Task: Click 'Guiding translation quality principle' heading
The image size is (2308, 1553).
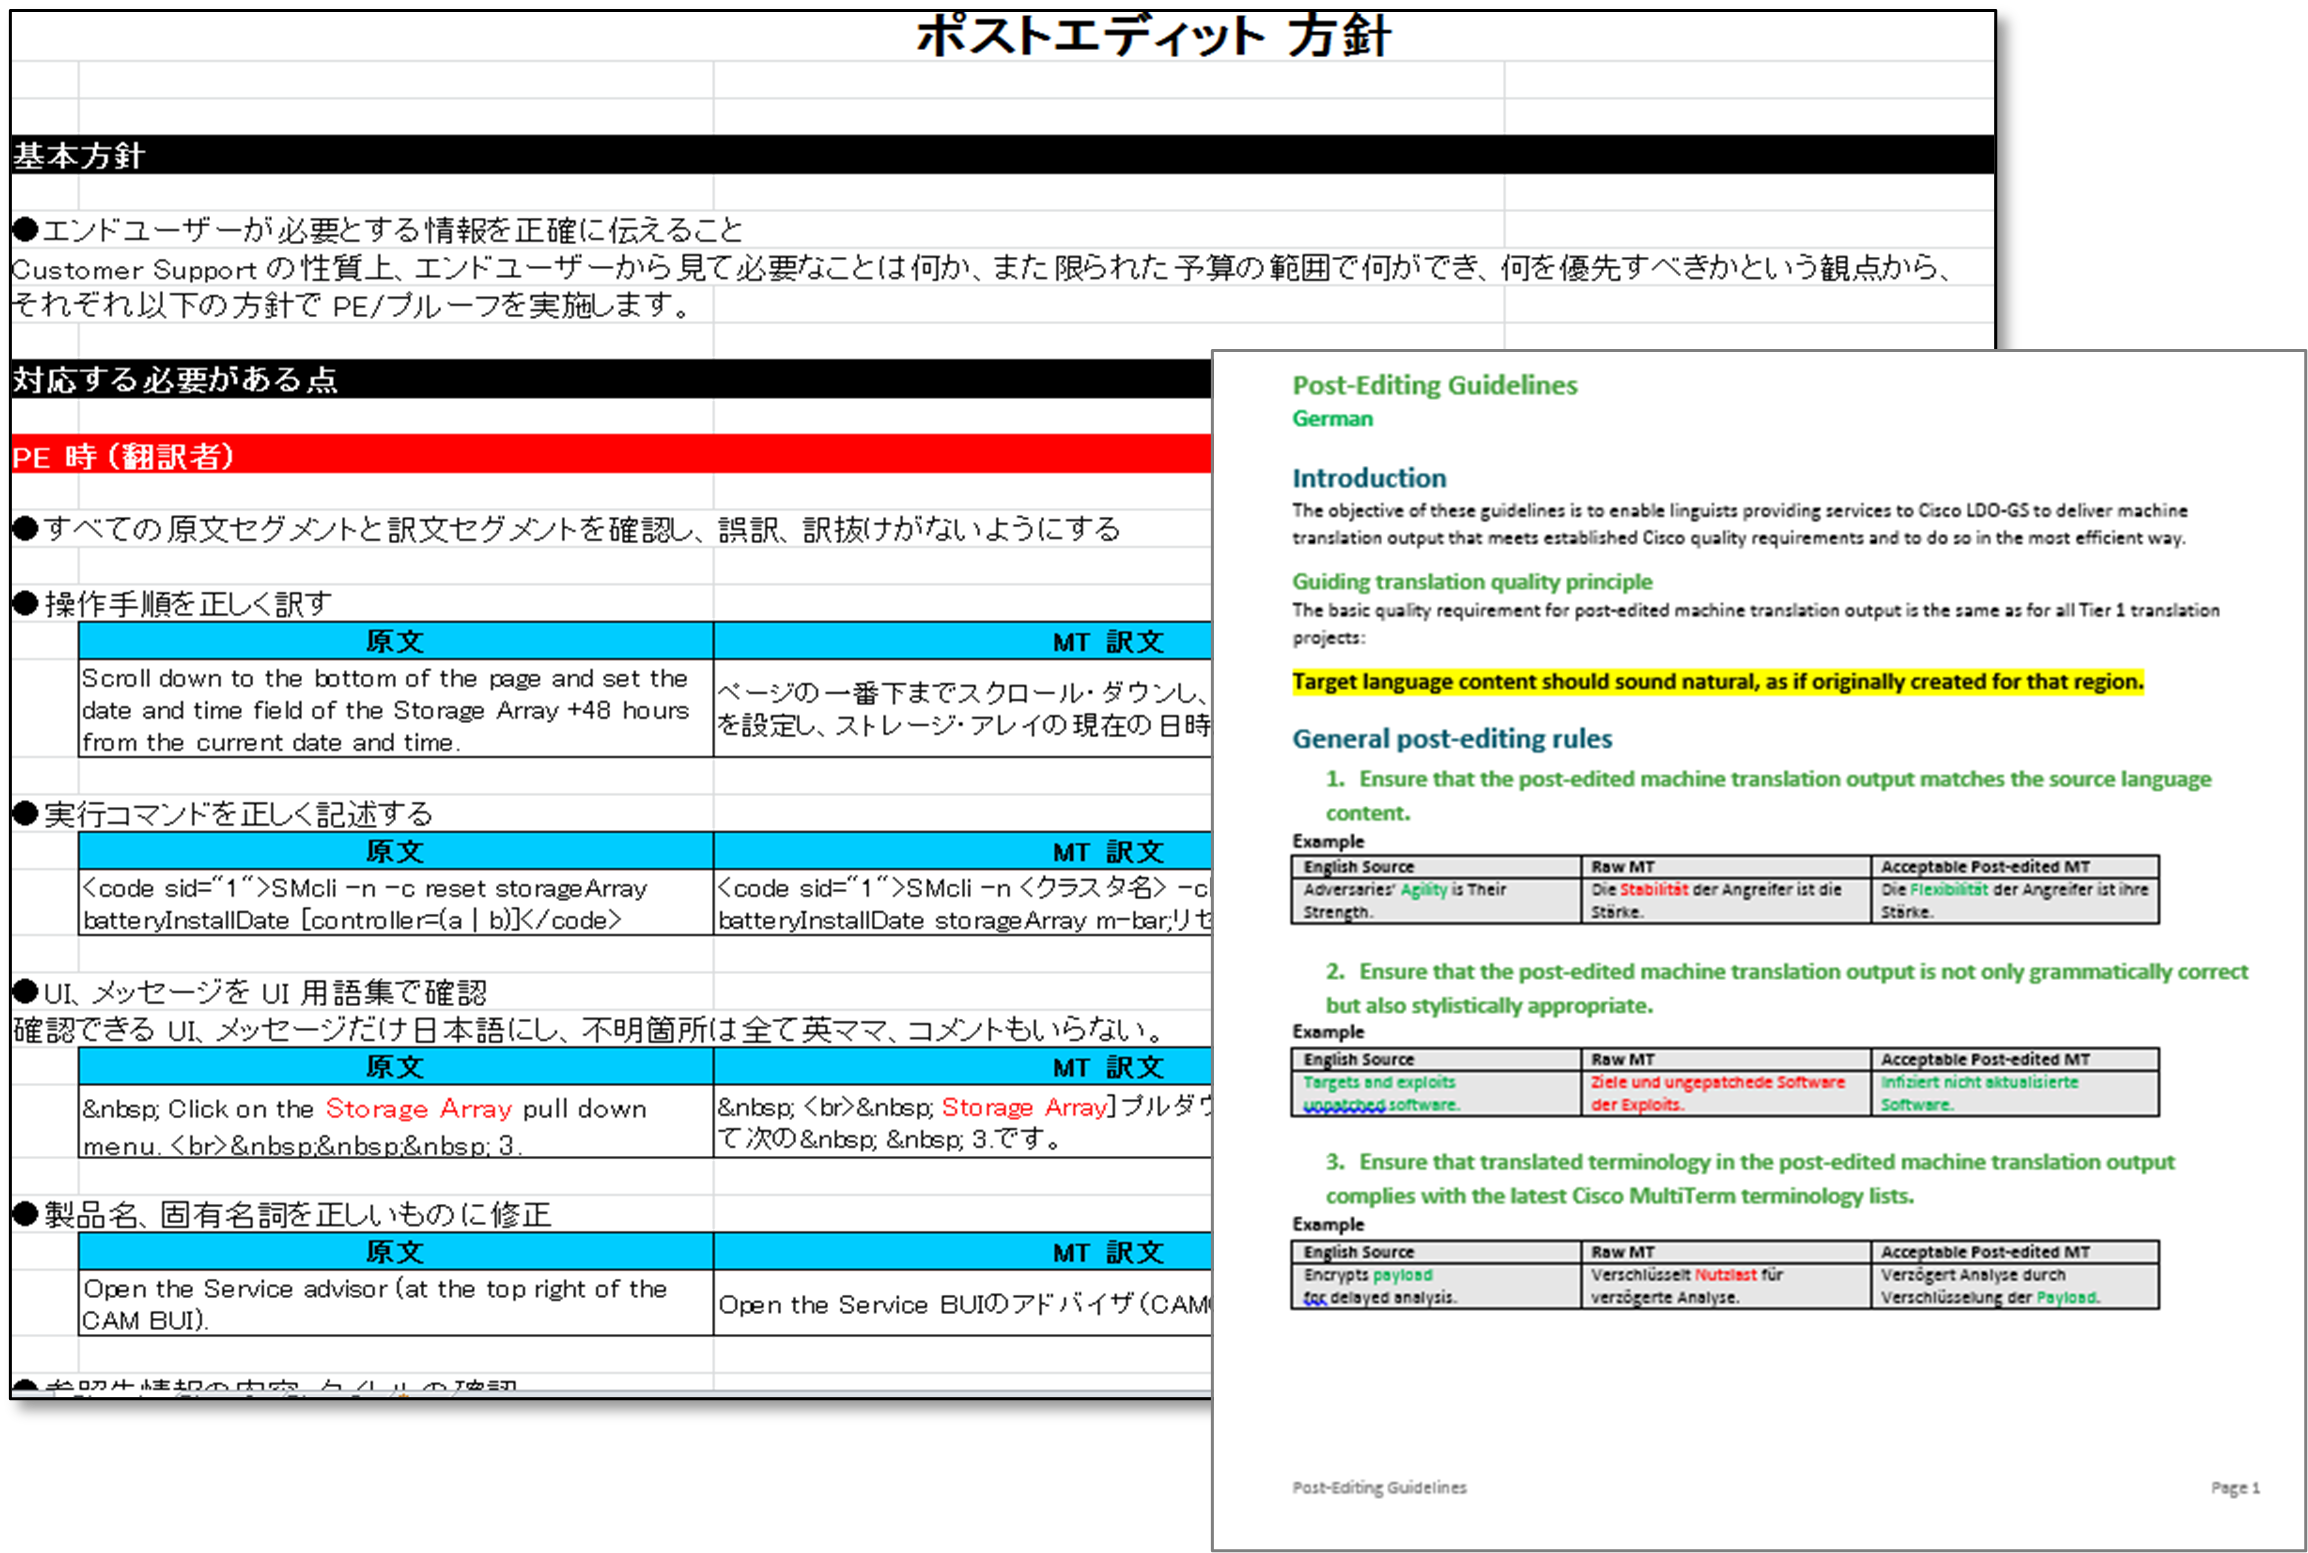Action: [x=1472, y=581]
